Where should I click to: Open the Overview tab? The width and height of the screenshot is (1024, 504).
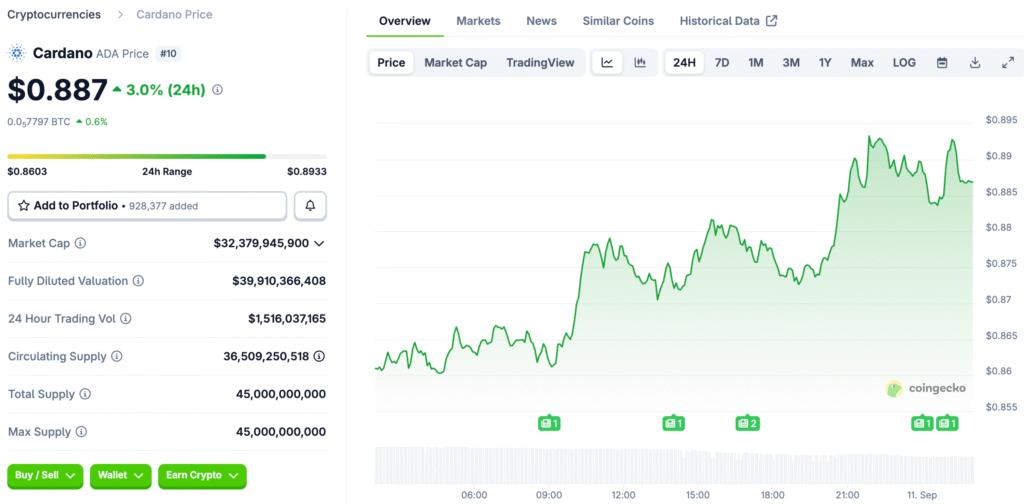tap(405, 21)
